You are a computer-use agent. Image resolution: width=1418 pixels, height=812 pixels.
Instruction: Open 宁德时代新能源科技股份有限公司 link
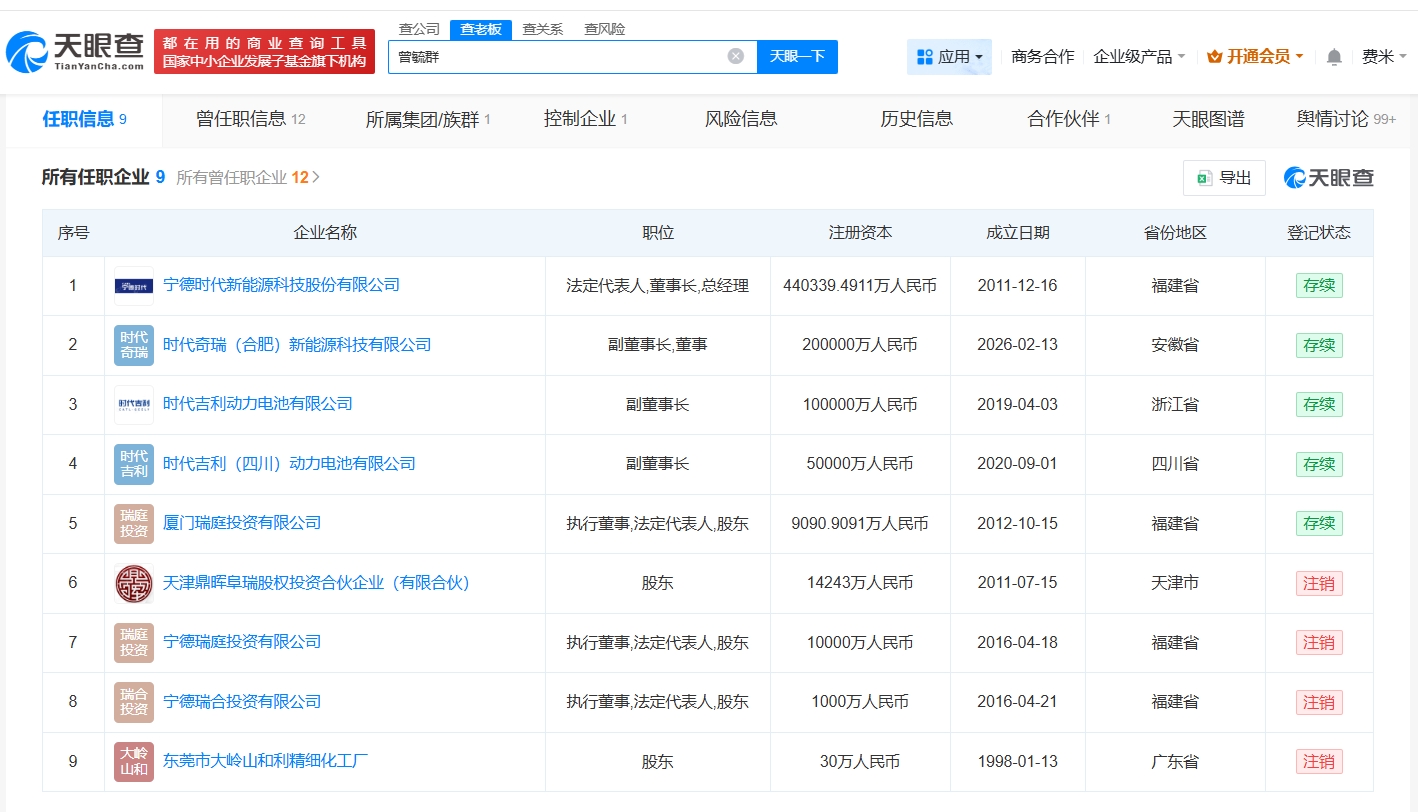pos(281,285)
